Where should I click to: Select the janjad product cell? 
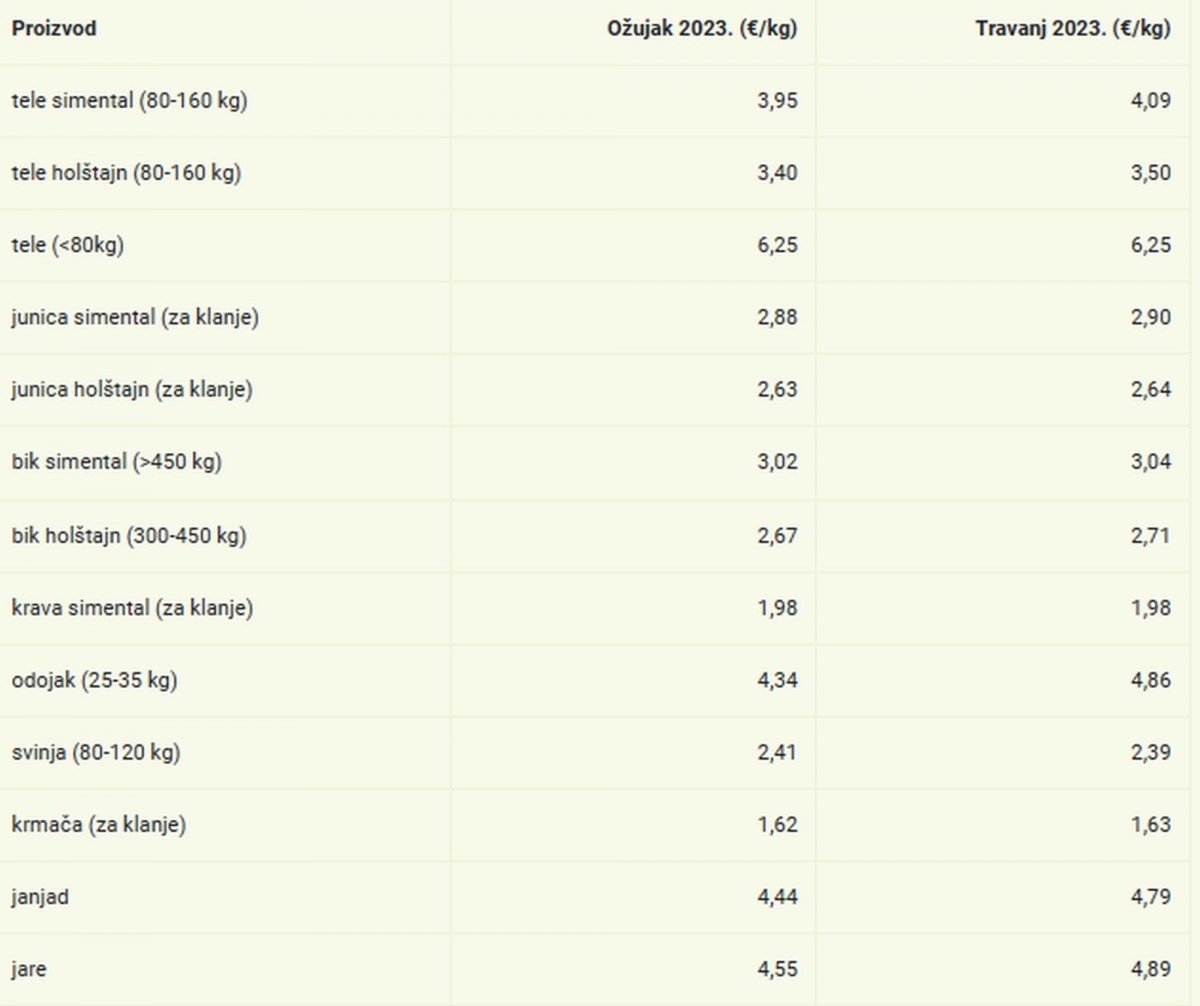(x=40, y=897)
